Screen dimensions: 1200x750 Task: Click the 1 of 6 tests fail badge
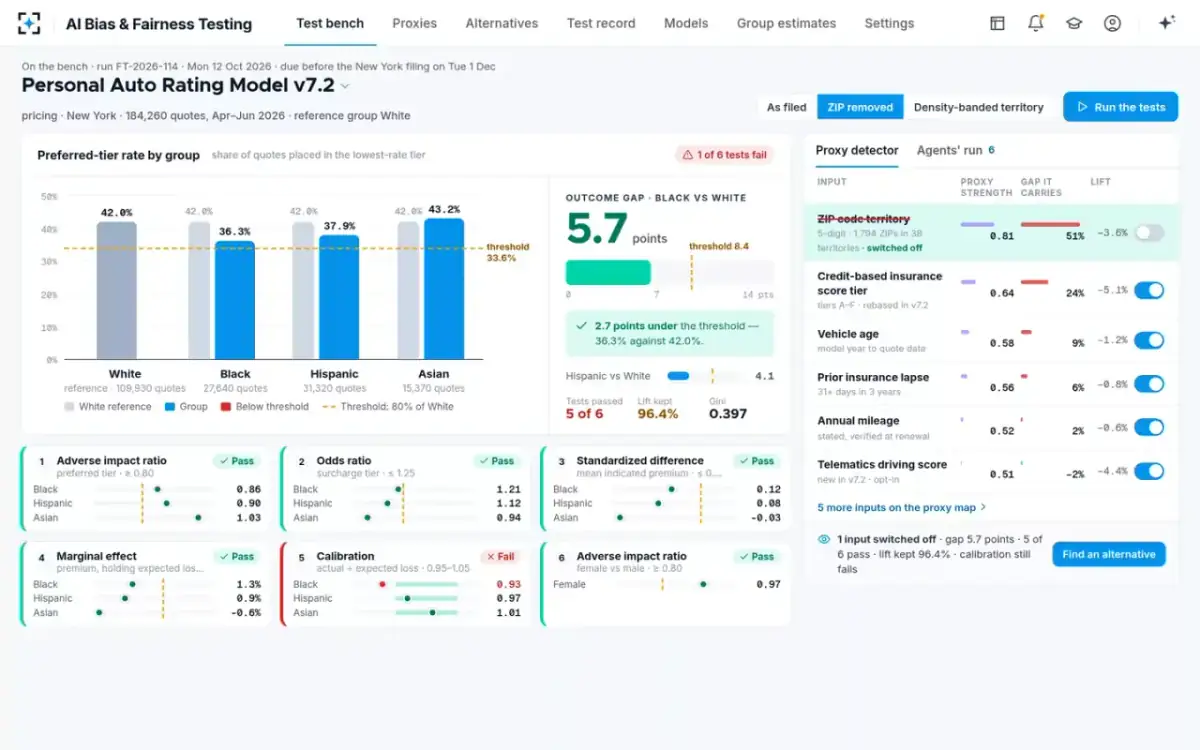click(725, 155)
